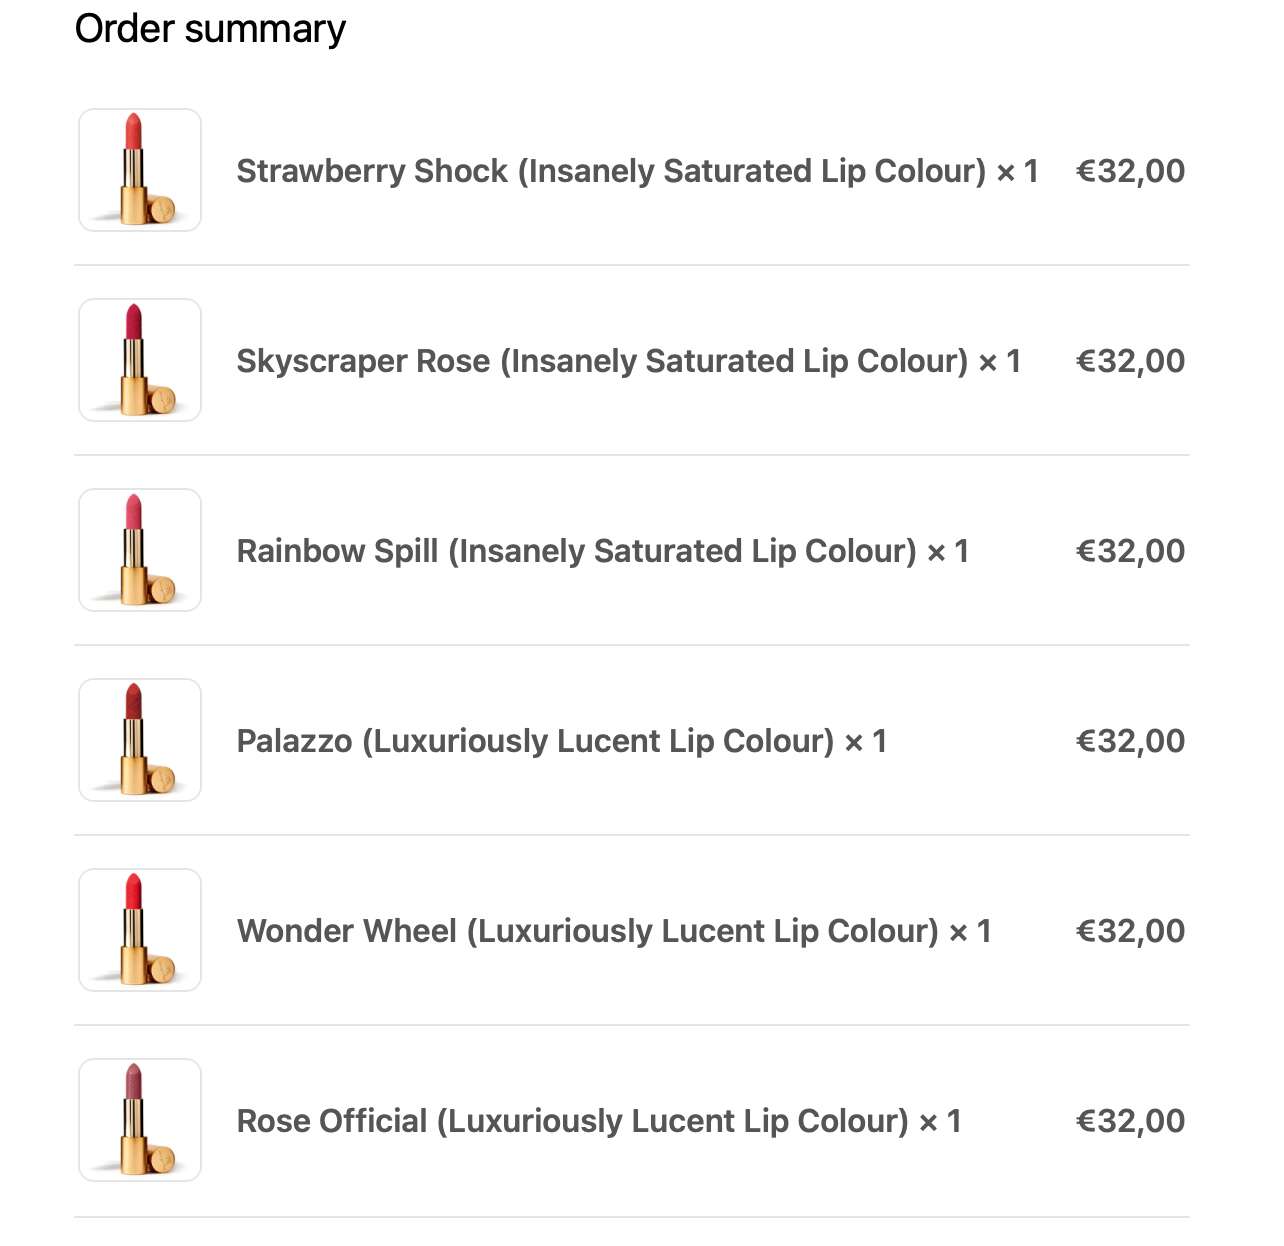Select the Rainbow Spill product name
This screenshot has height=1246, width=1284.
(602, 551)
